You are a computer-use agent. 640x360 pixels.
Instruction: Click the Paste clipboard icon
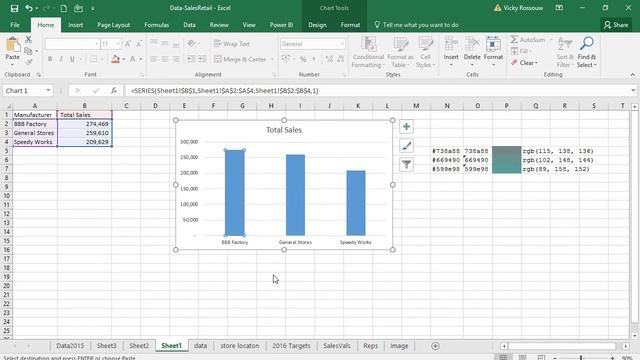[x=13, y=45]
